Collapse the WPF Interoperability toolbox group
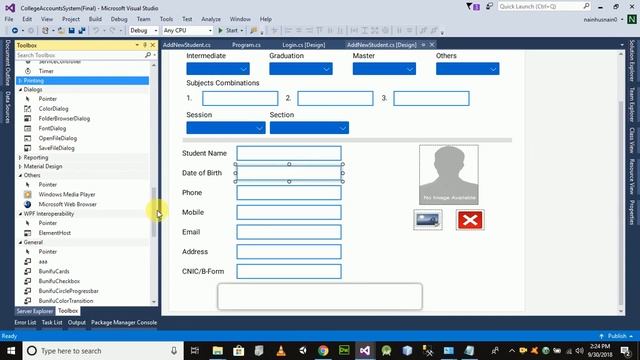The height and width of the screenshot is (360, 640). point(20,214)
